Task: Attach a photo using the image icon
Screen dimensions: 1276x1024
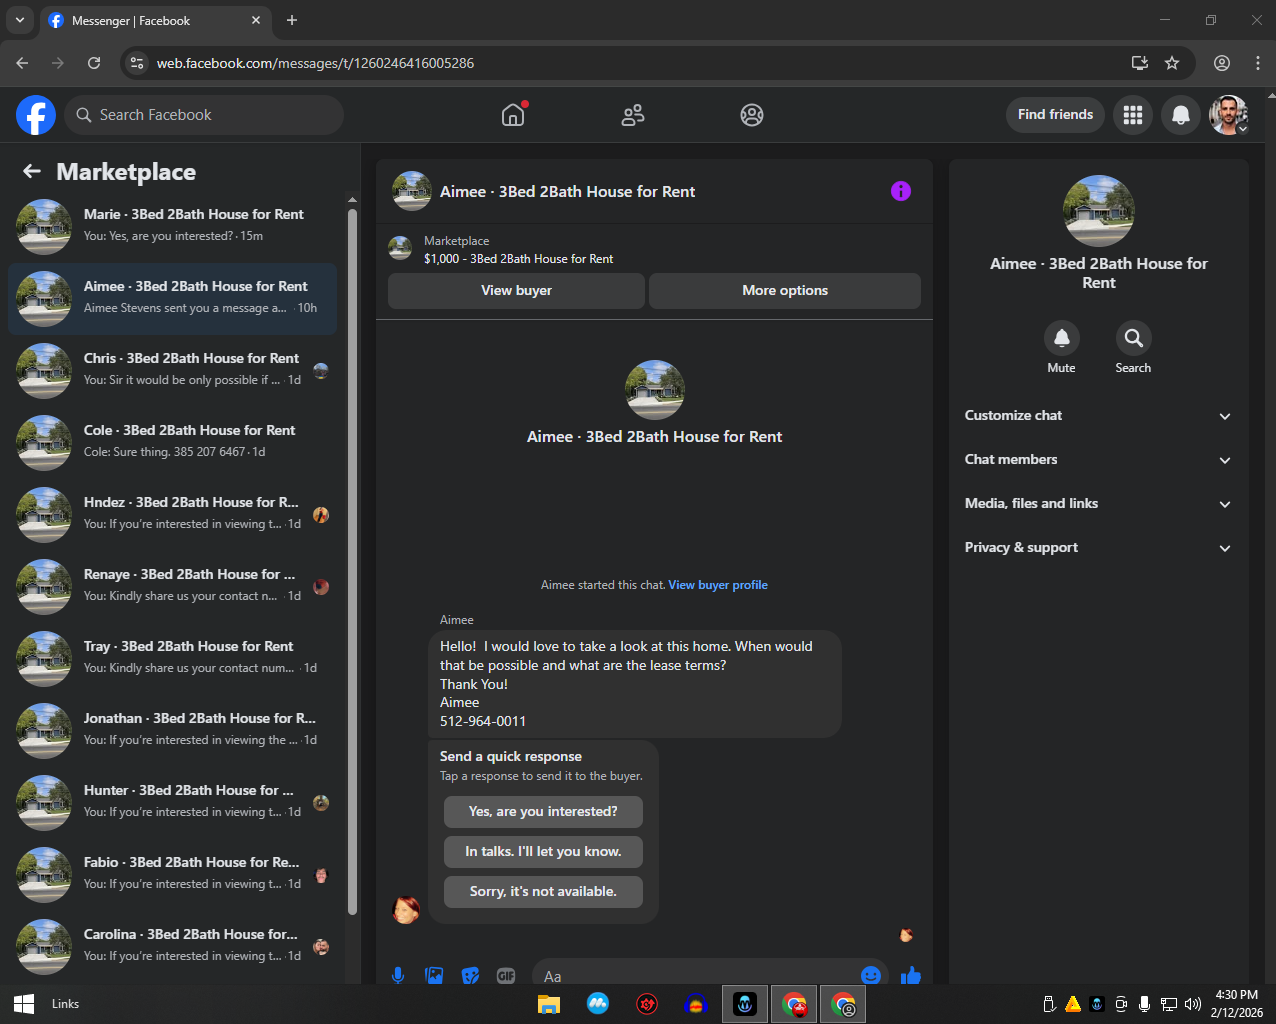Action: [x=434, y=975]
